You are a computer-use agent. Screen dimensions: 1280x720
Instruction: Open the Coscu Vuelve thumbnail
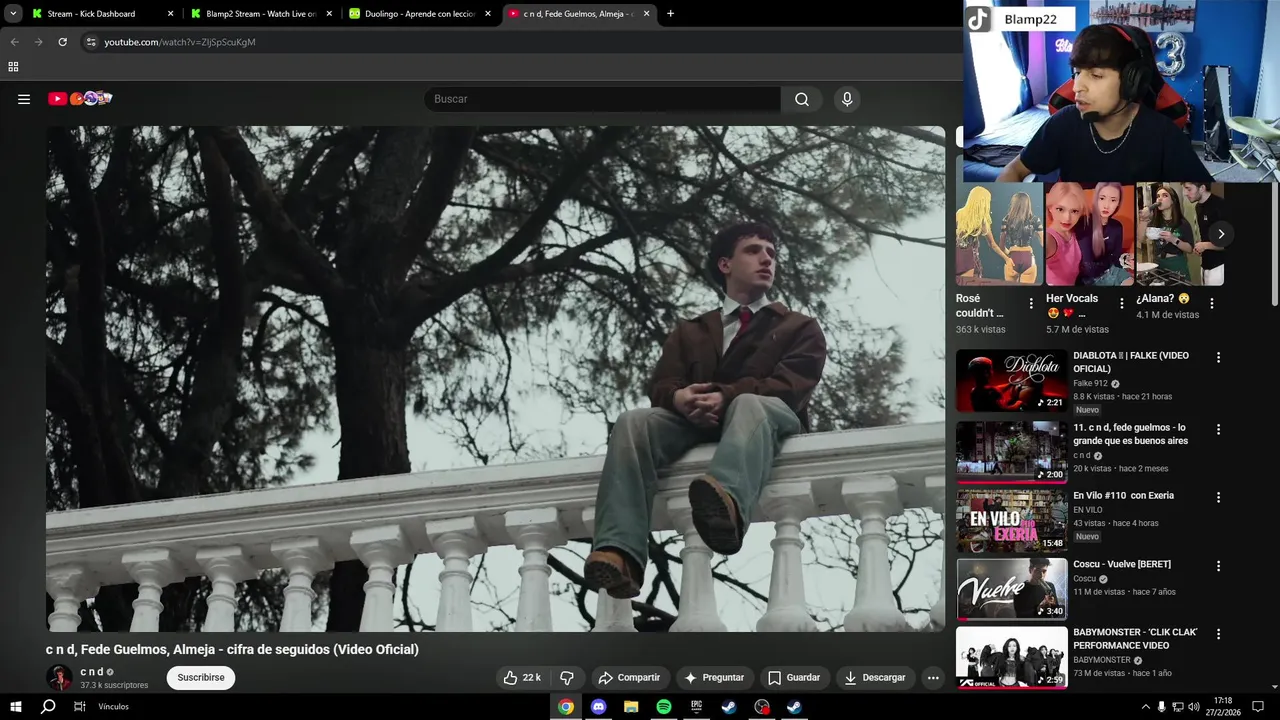(x=1011, y=589)
